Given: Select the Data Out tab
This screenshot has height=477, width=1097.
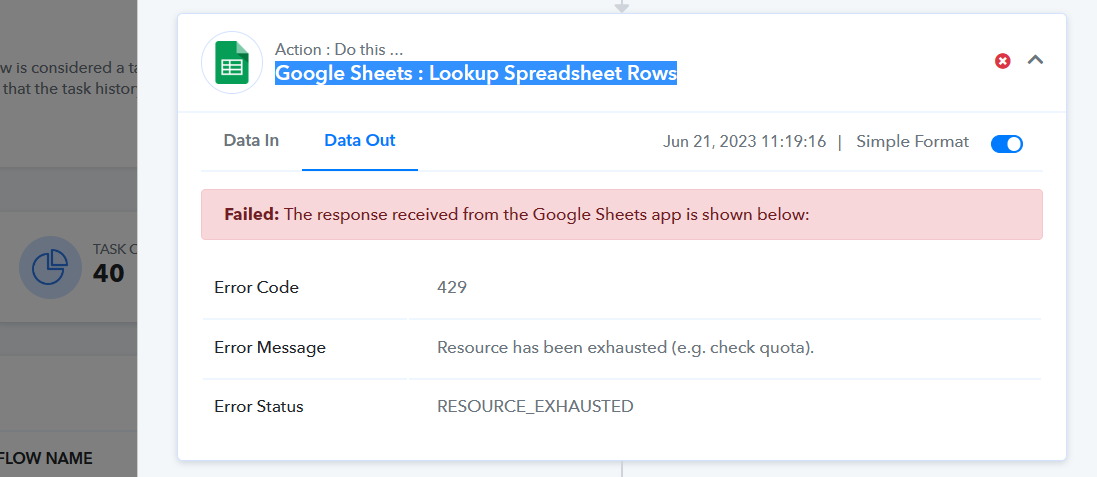Looking at the screenshot, I should coord(360,141).
